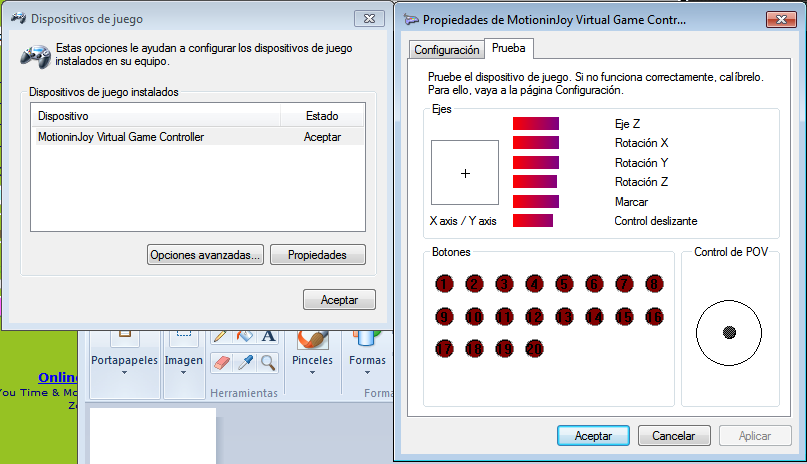Click the Cancelar button
The width and height of the screenshot is (807, 464).
tap(674, 436)
